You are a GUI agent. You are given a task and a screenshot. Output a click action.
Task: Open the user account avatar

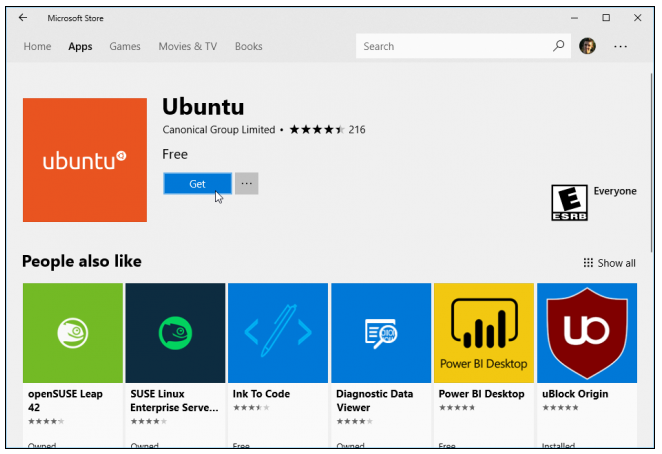click(587, 46)
